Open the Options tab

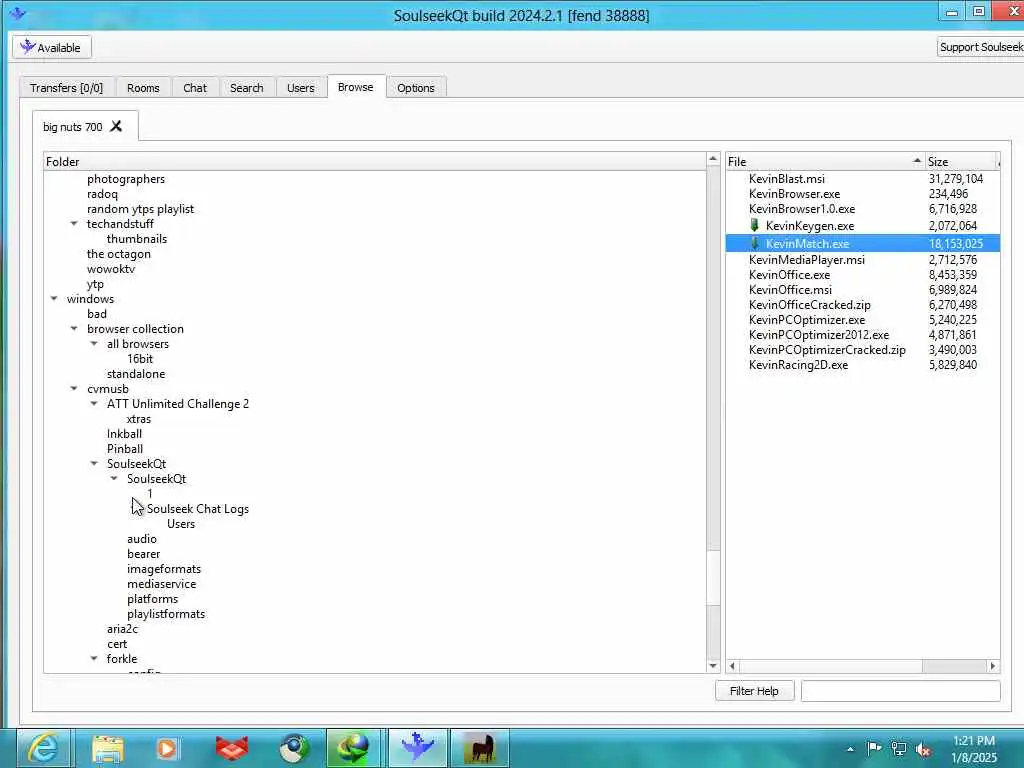[x=416, y=88]
